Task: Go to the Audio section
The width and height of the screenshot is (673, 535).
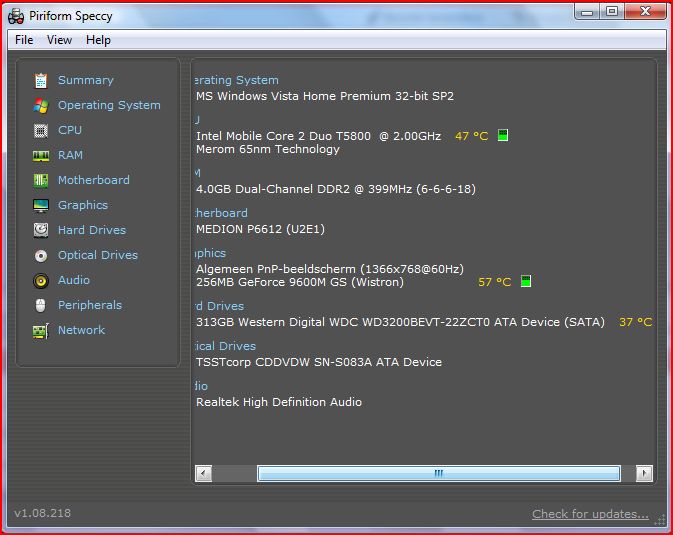Action: pyautogui.click(x=74, y=280)
